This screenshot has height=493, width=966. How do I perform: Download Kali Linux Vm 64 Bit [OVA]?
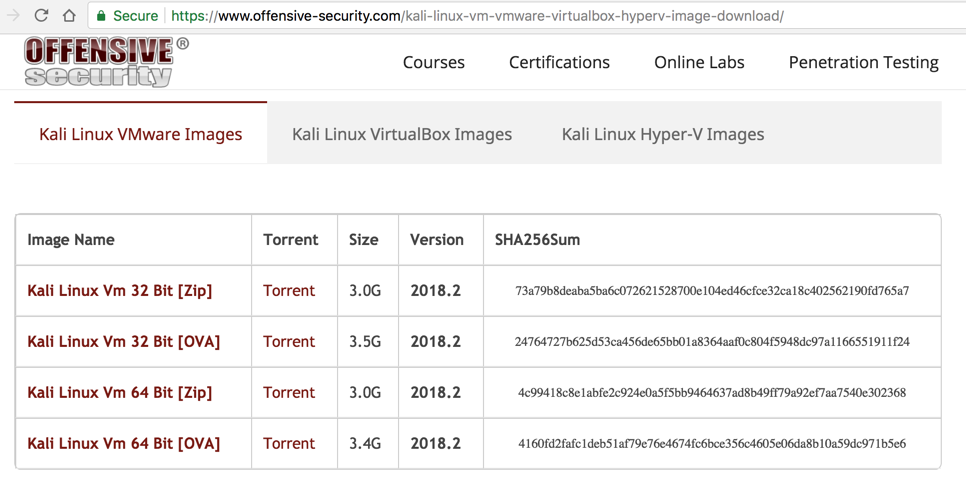tap(124, 444)
